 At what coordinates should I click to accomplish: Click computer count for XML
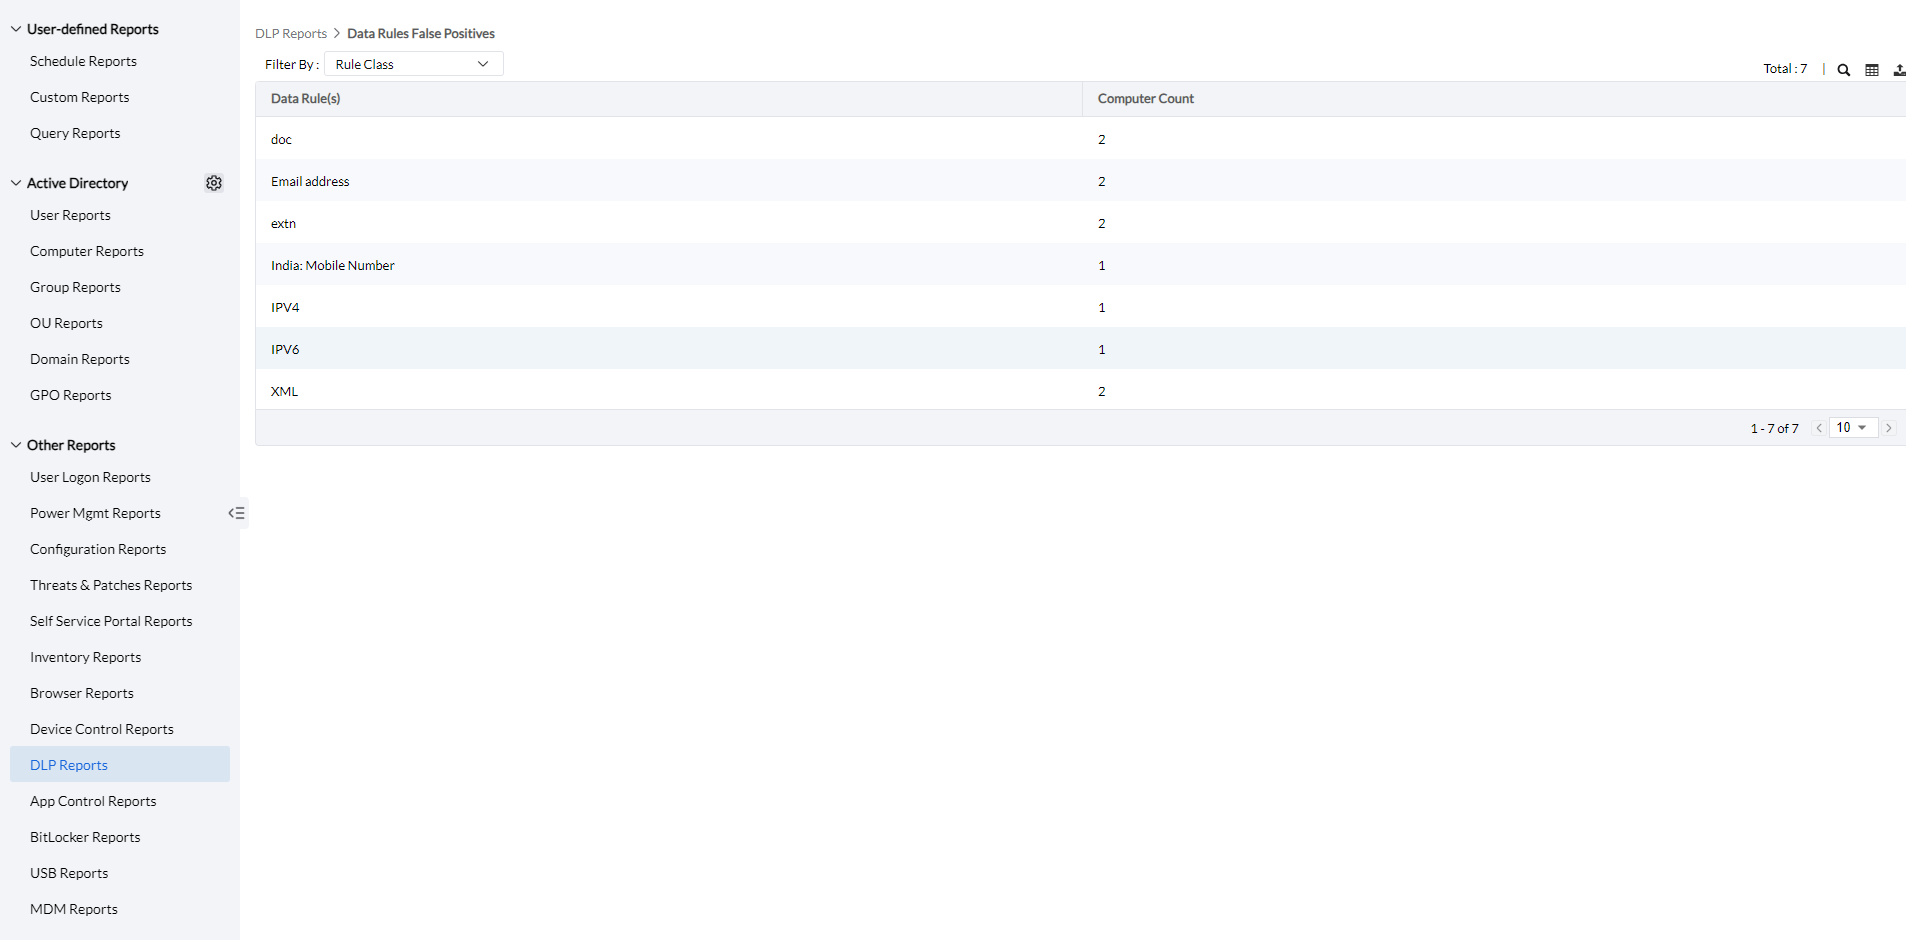tap(1102, 391)
